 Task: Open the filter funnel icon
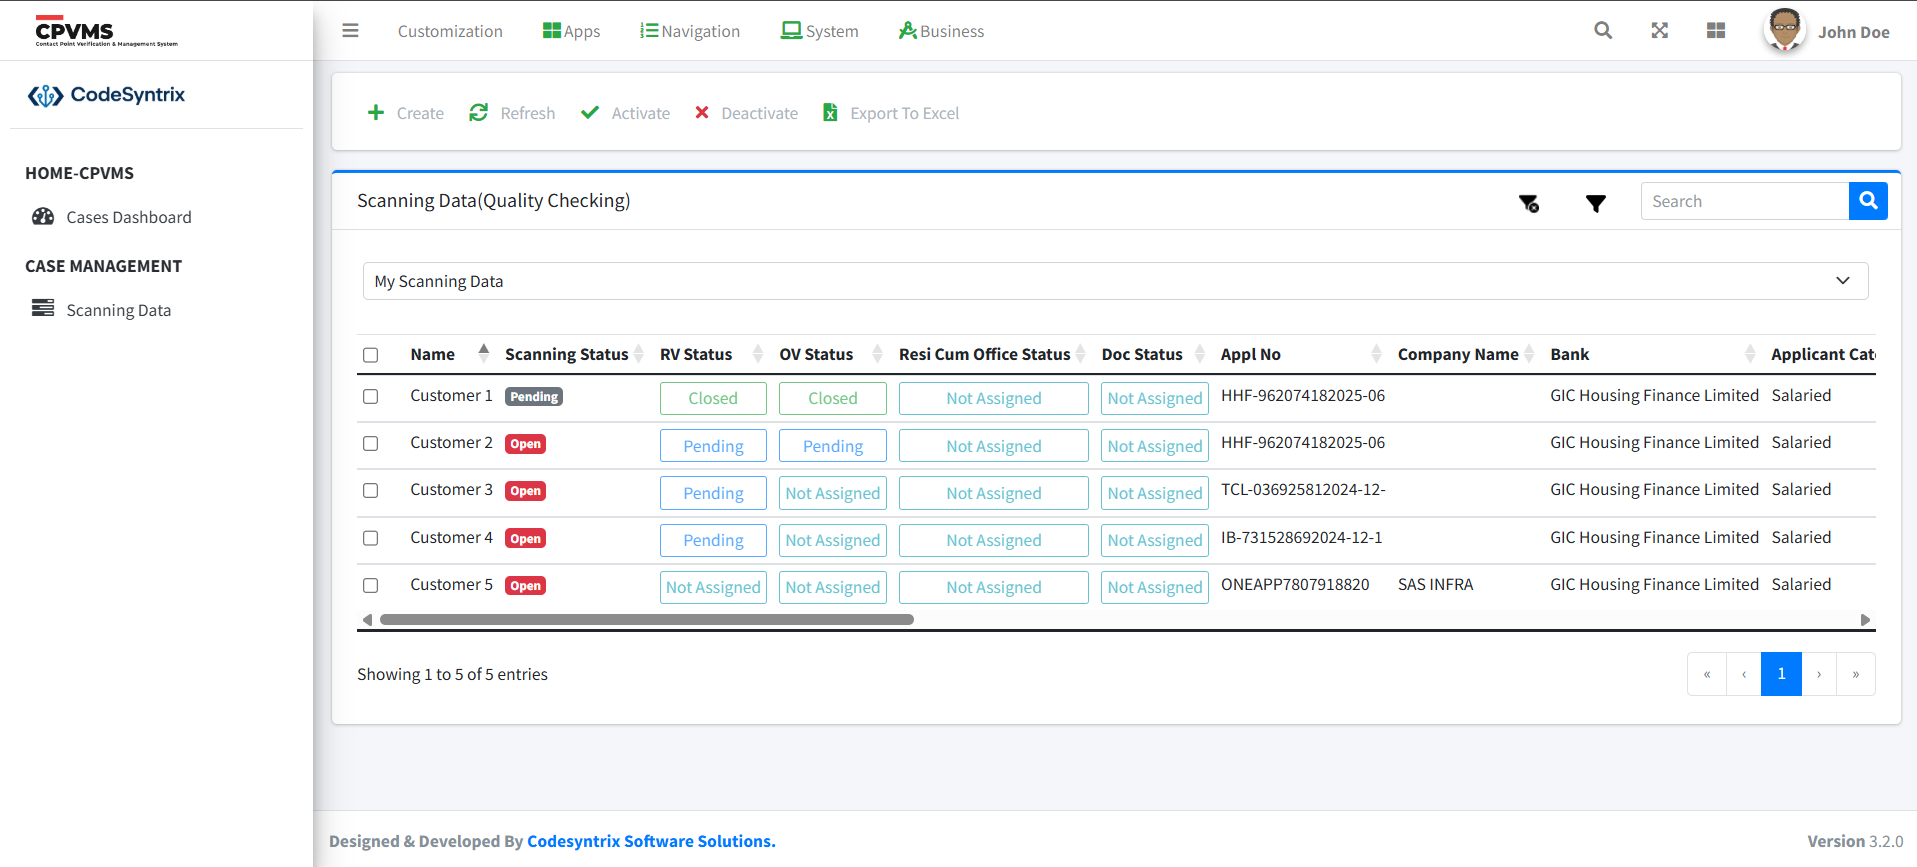pyautogui.click(x=1595, y=203)
